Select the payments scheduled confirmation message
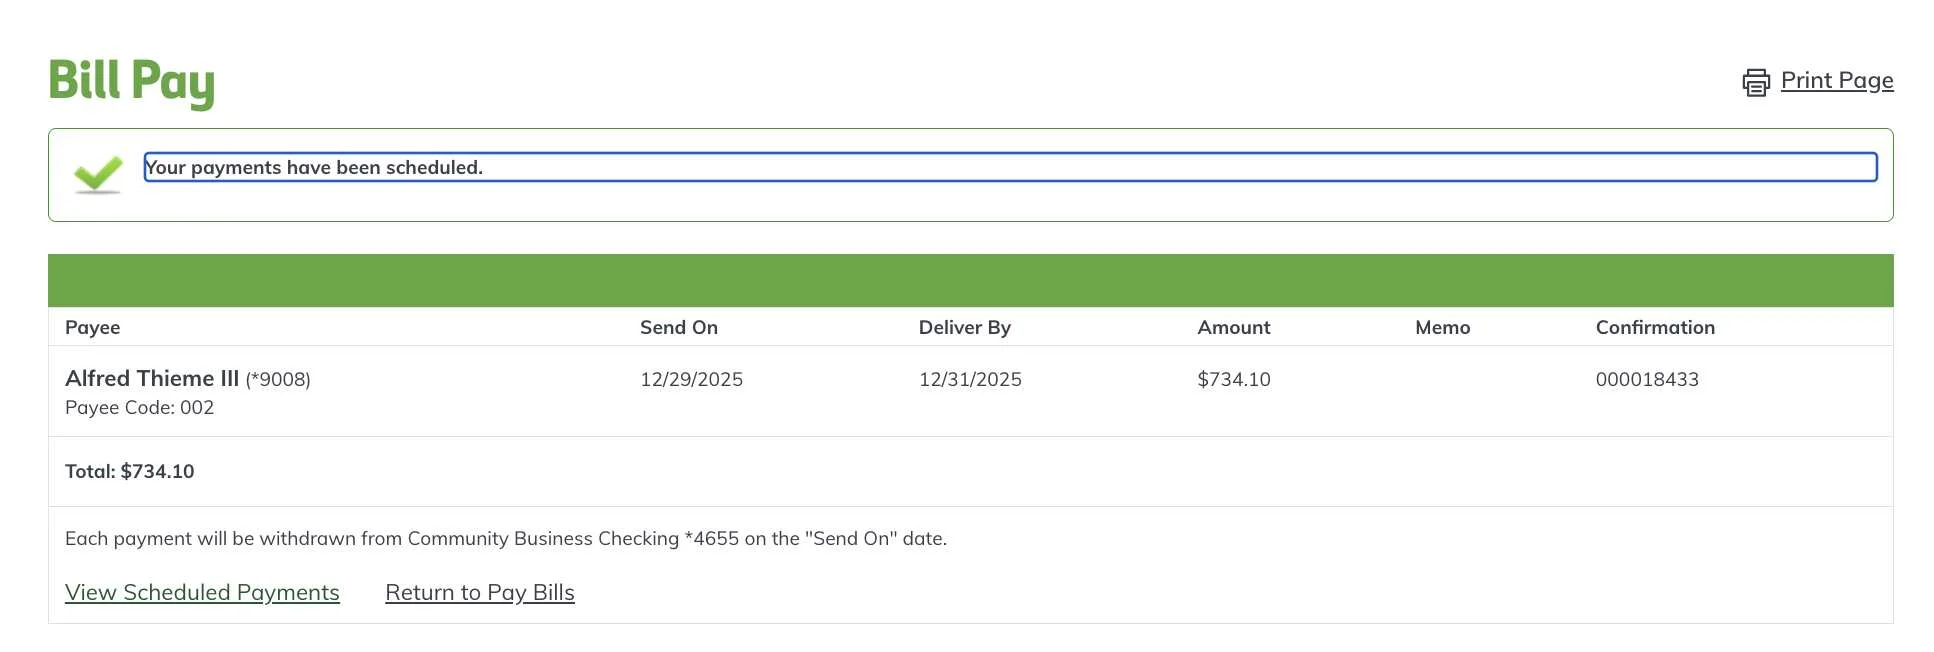Screen dimensions: 1934x652 point(314,168)
